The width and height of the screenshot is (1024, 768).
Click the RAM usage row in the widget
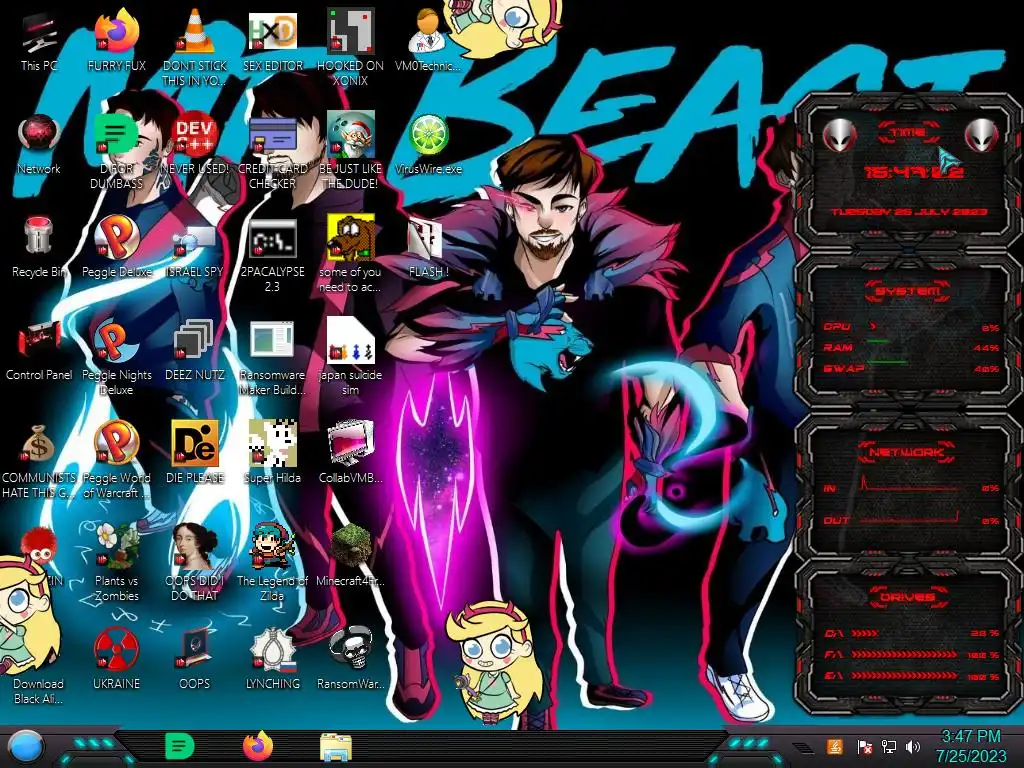tap(912, 347)
